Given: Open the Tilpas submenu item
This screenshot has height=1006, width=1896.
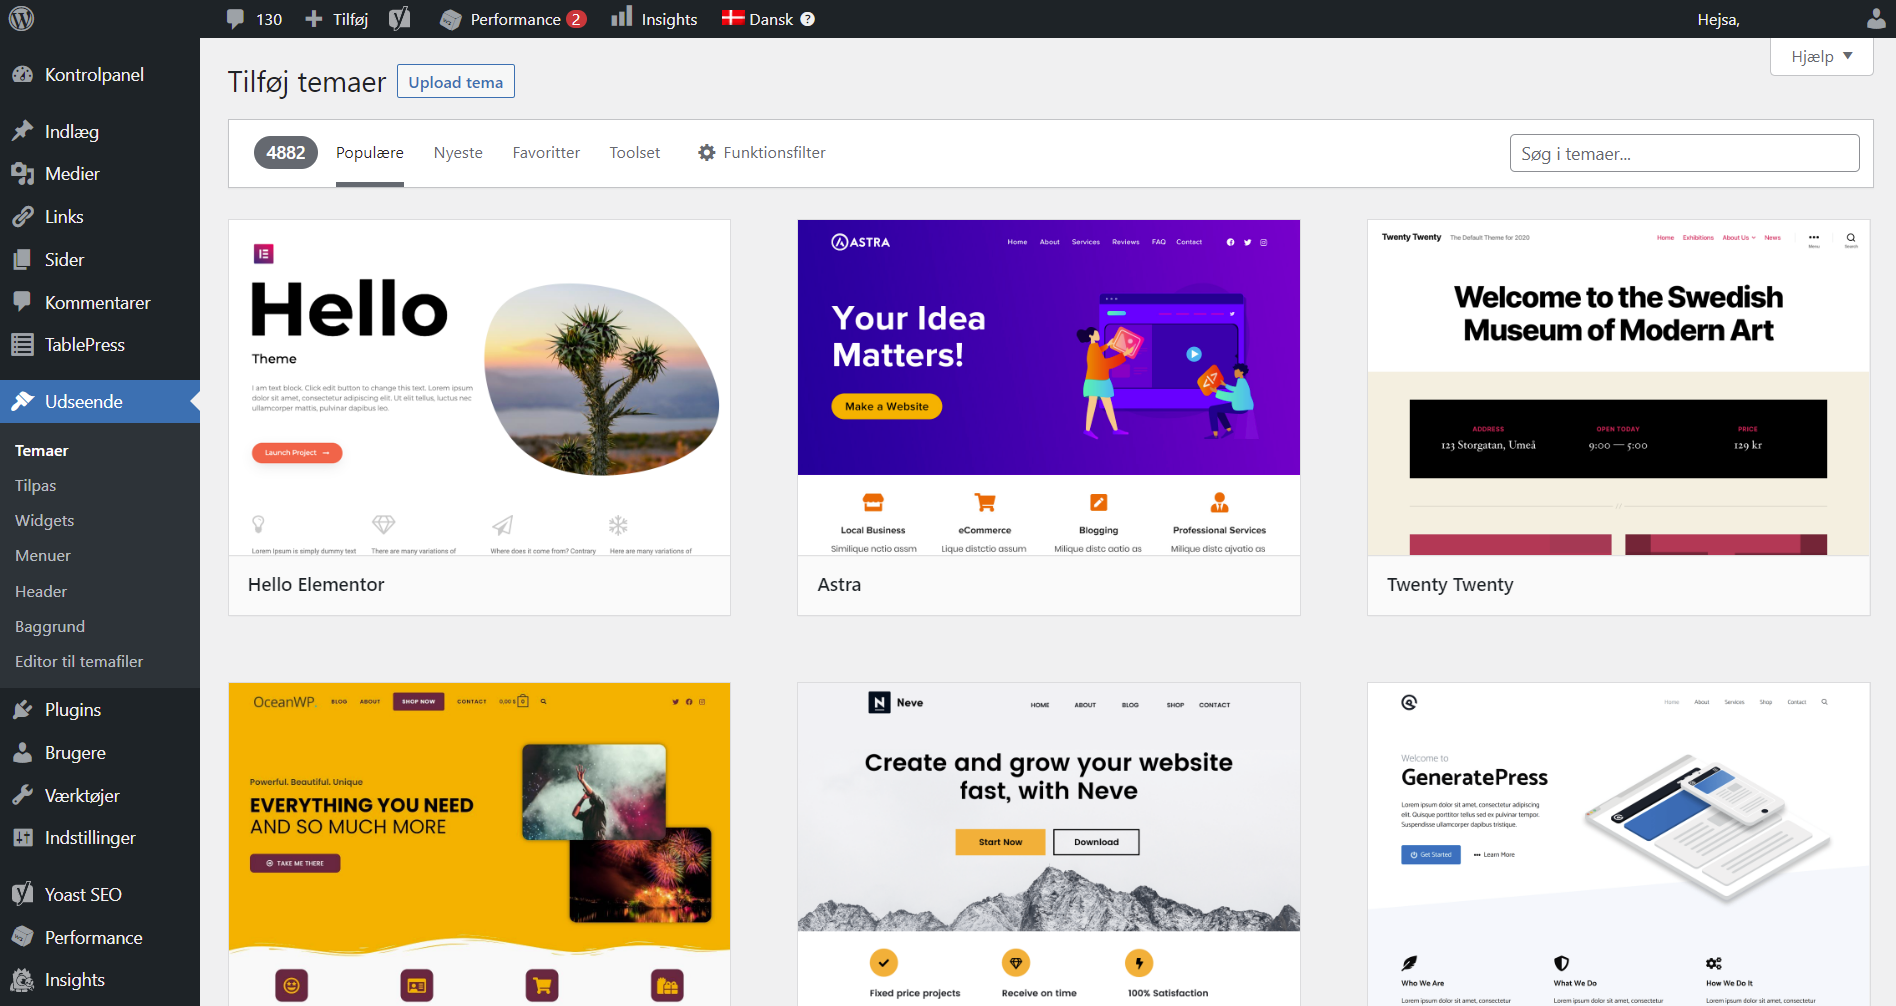Looking at the screenshot, I should (x=35, y=486).
